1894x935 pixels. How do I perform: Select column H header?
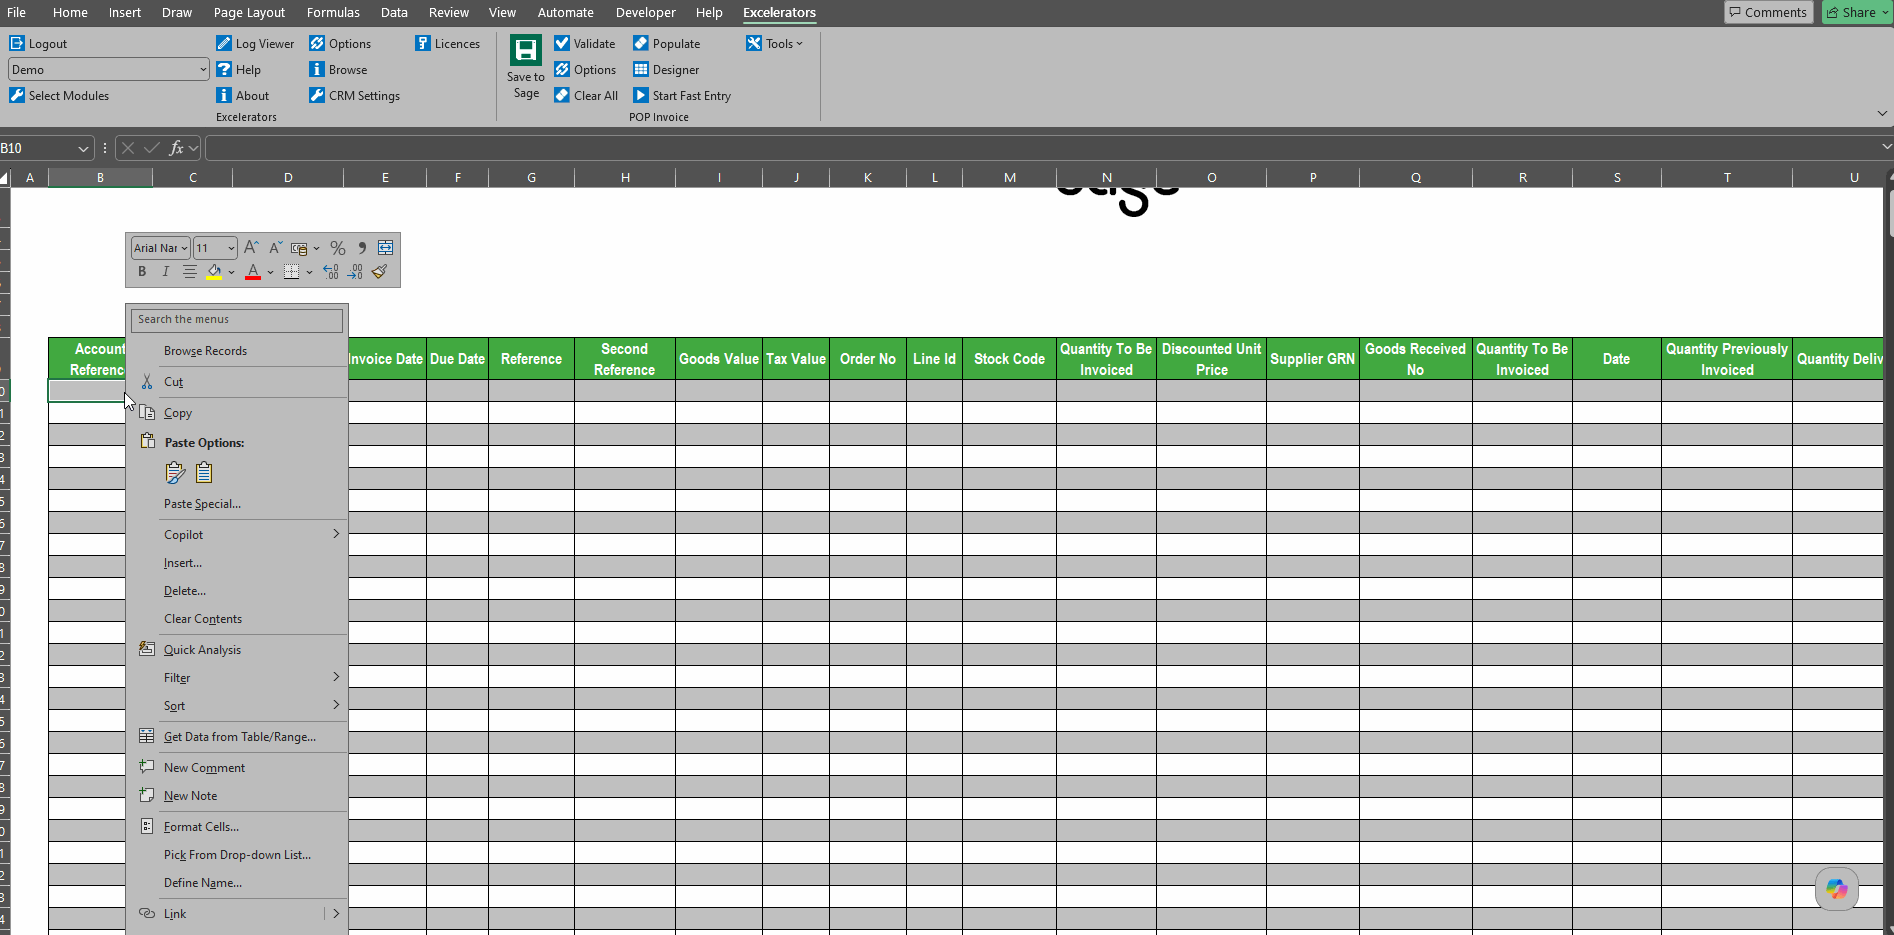625,177
